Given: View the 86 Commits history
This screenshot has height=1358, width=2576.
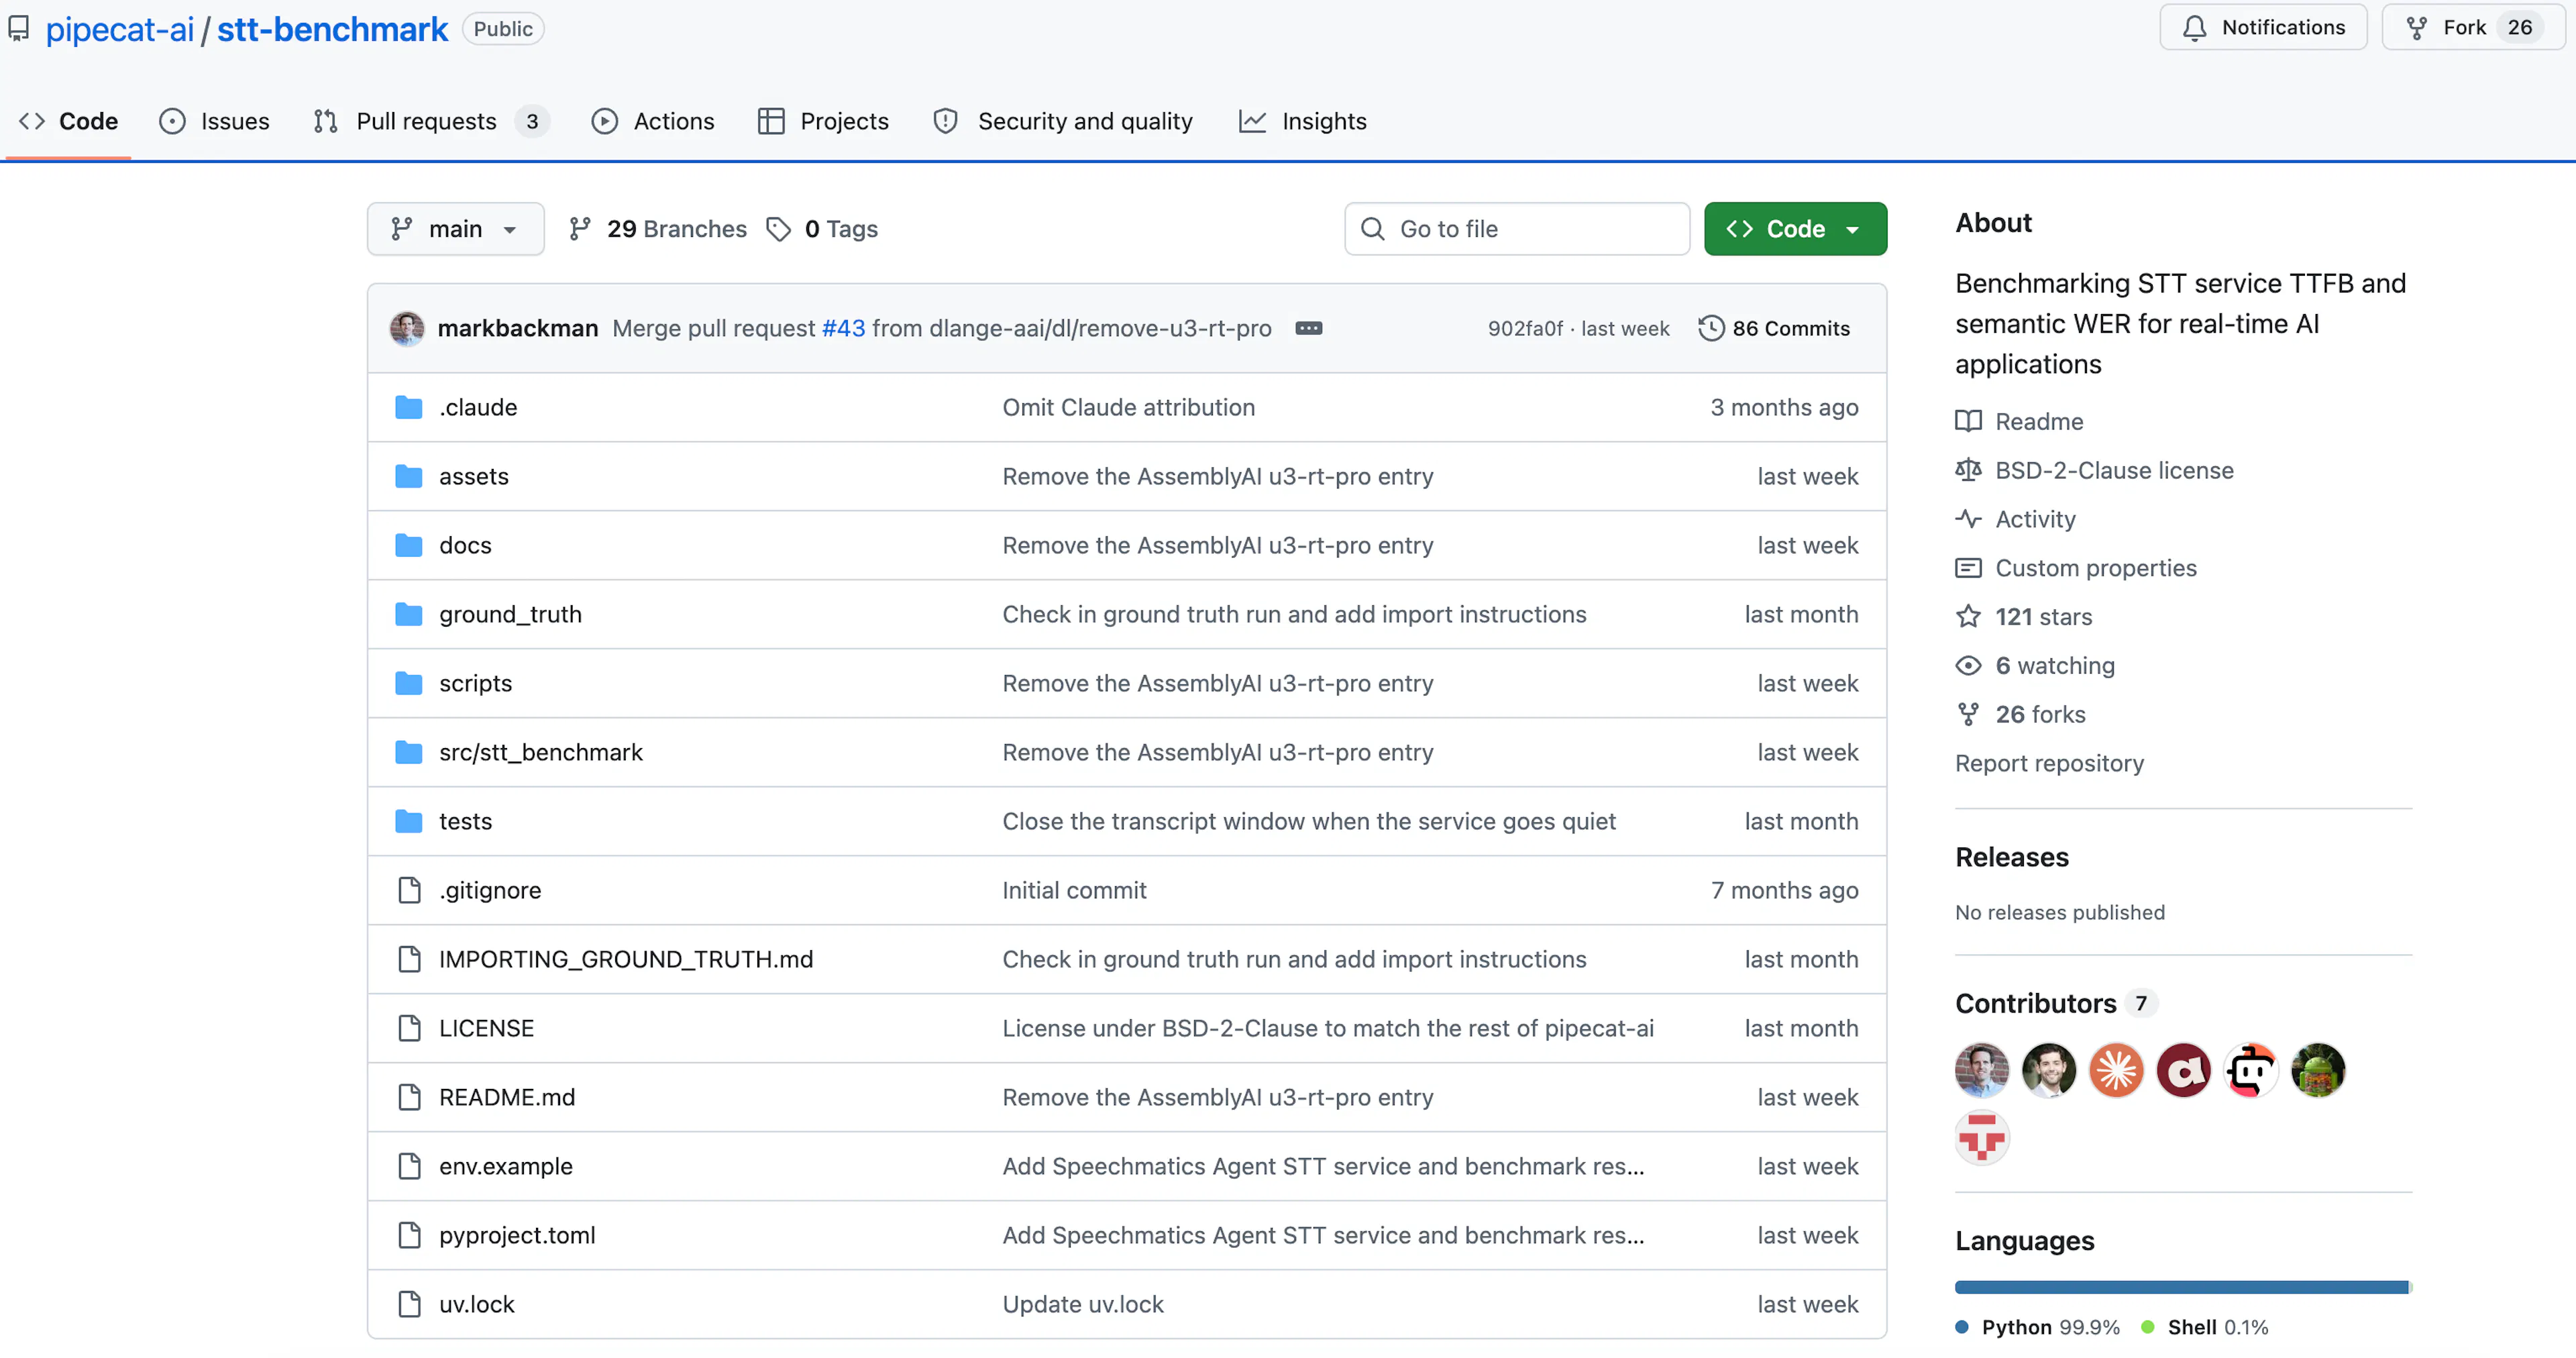Looking at the screenshot, I should tap(1774, 328).
